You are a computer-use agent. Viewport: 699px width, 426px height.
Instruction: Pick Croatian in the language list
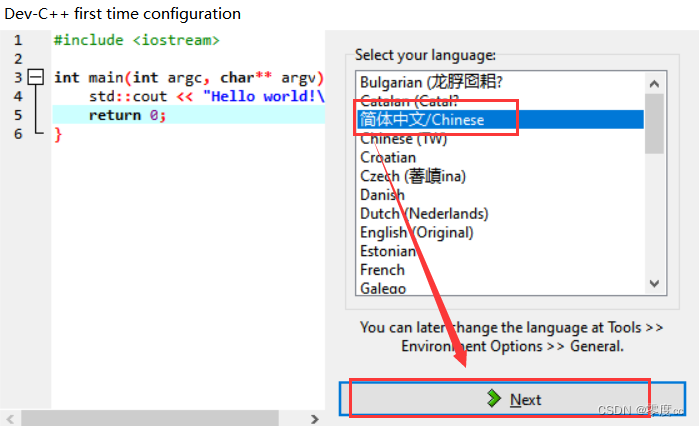pyautogui.click(x=500, y=157)
